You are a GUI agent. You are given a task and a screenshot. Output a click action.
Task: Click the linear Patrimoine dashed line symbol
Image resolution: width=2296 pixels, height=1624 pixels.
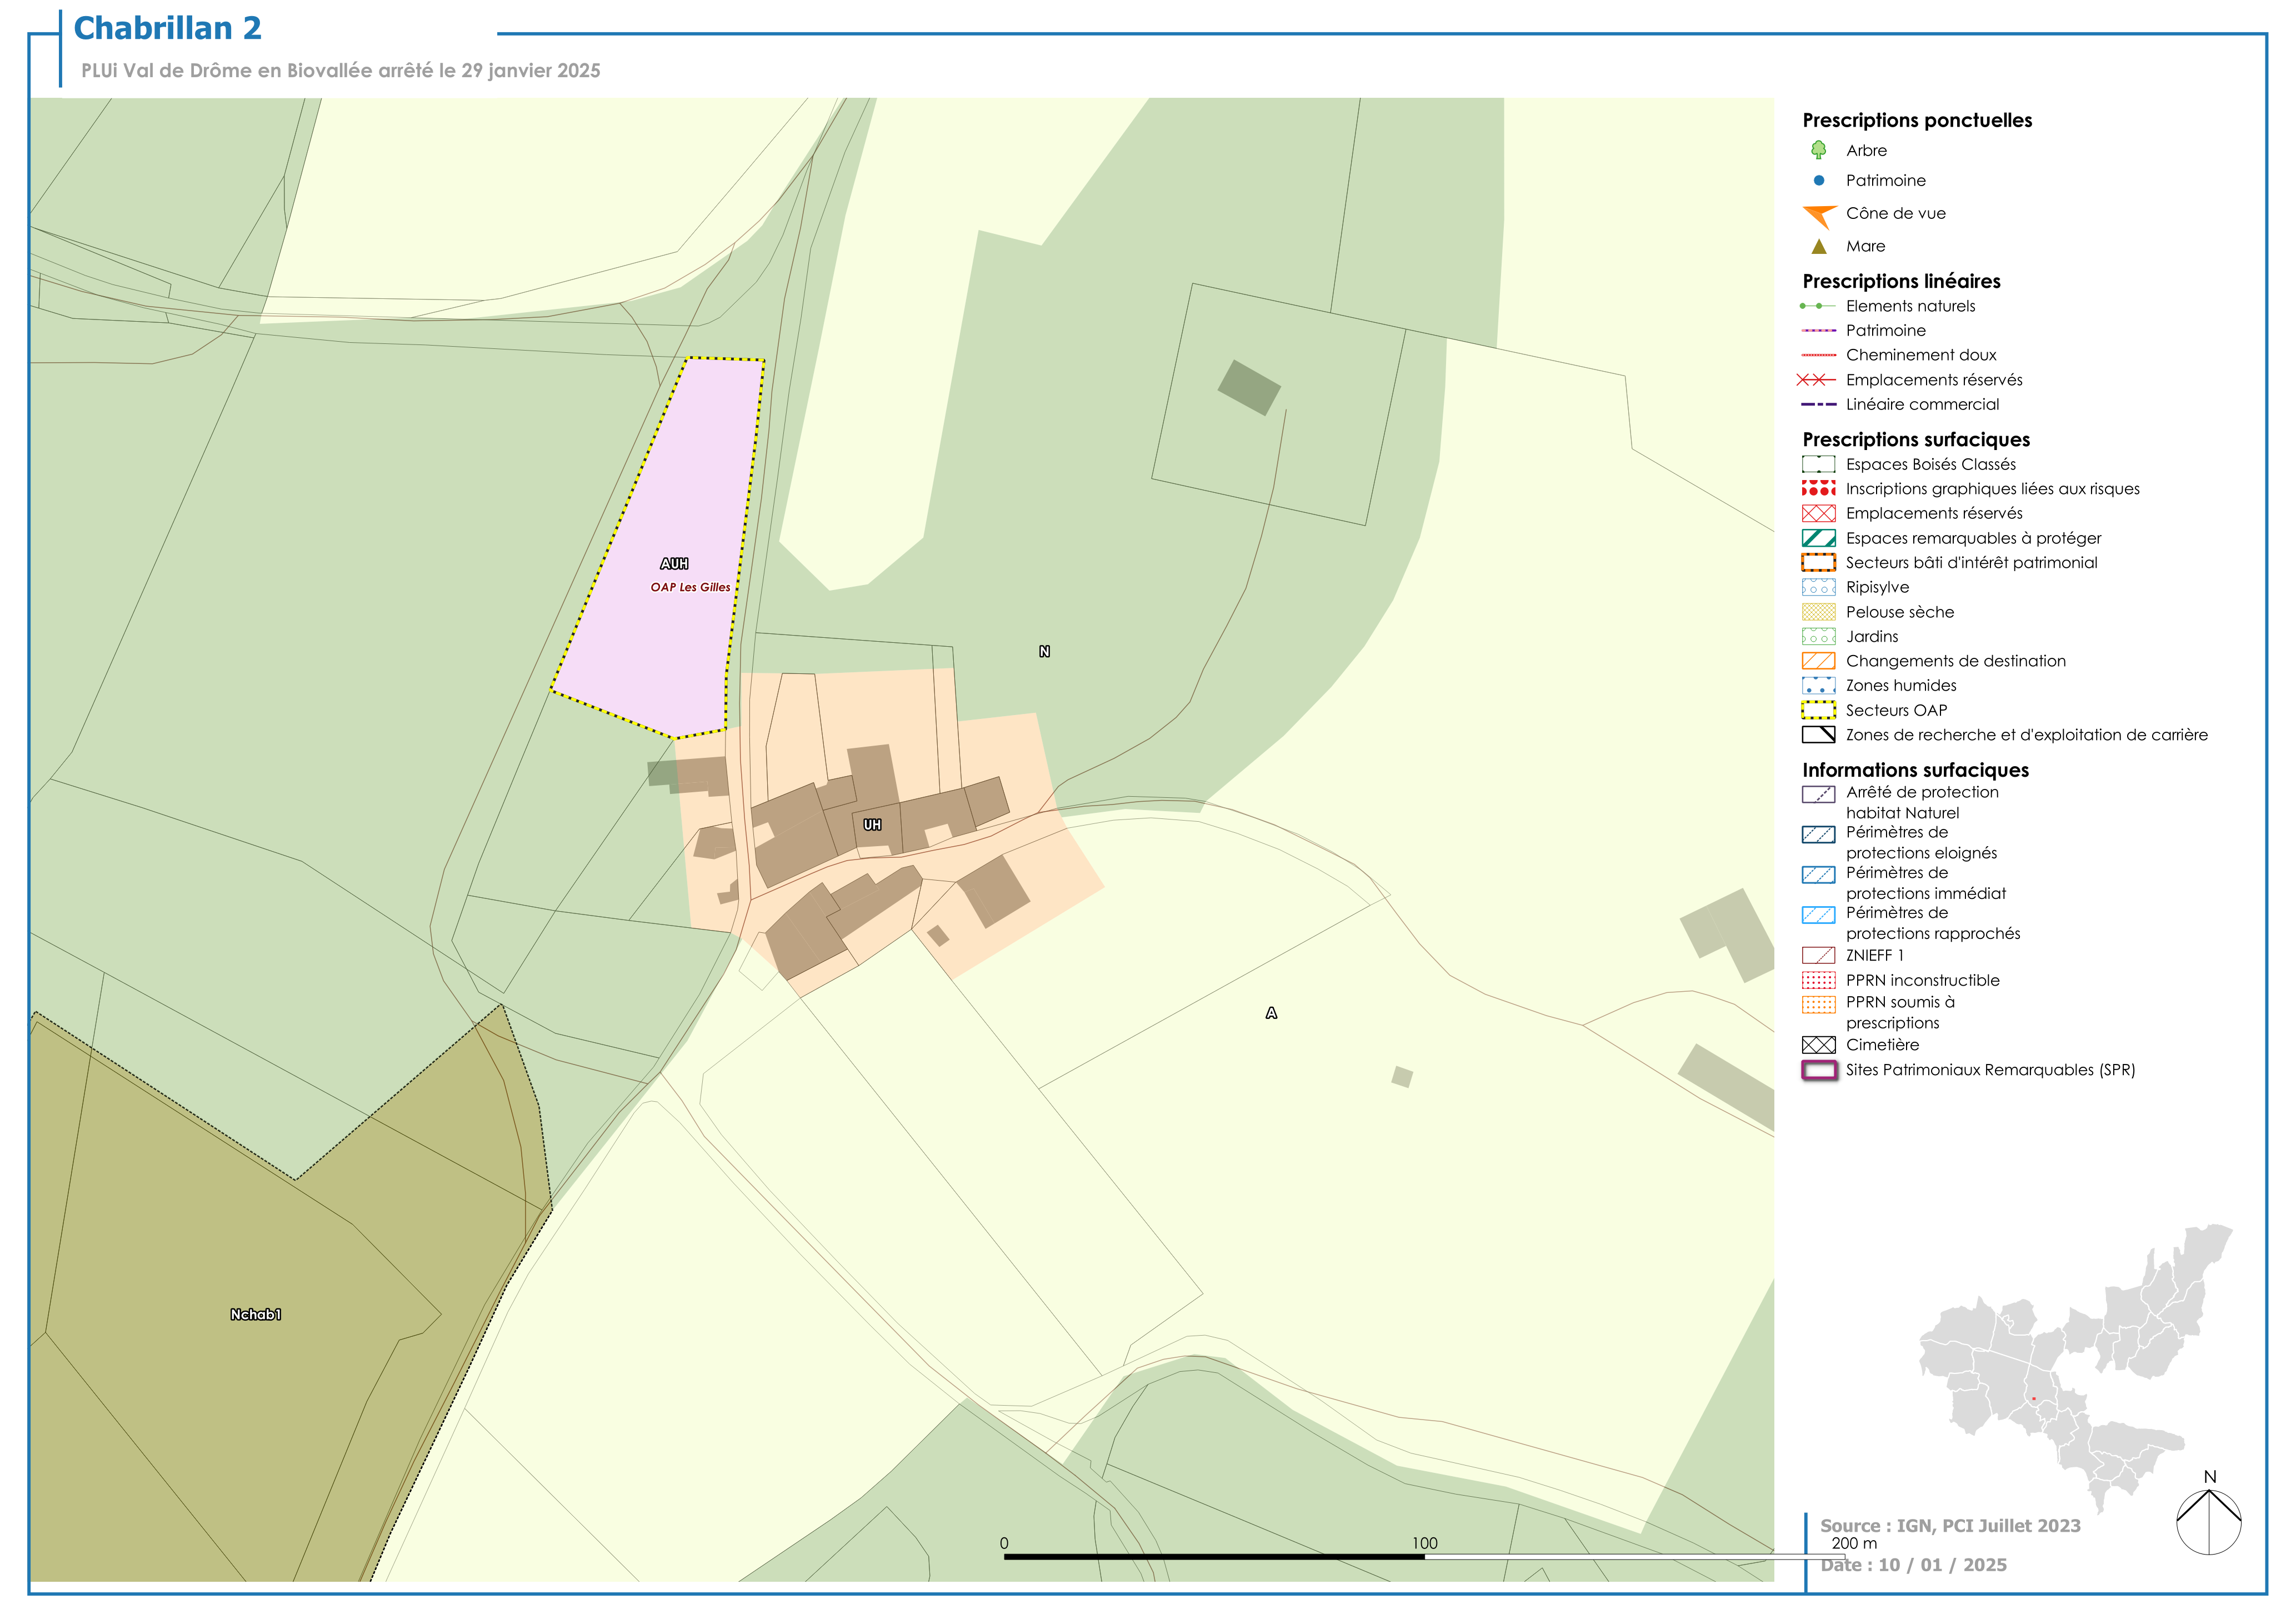tap(1818, 330)
